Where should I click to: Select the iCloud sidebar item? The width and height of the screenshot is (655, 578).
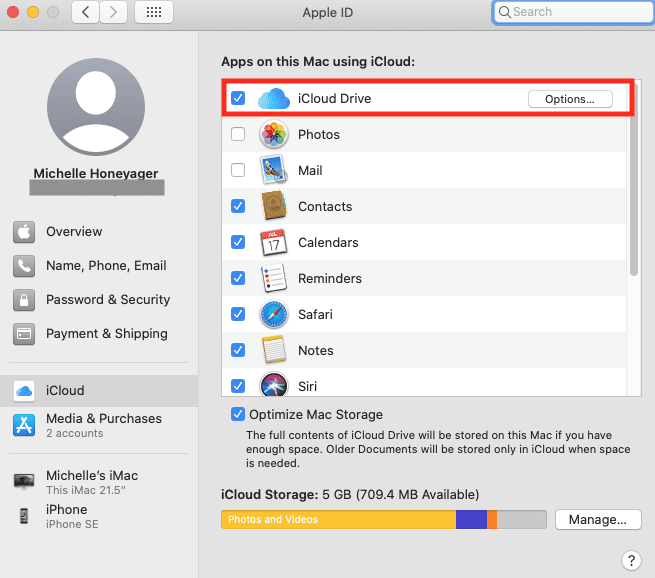(99, 391)
